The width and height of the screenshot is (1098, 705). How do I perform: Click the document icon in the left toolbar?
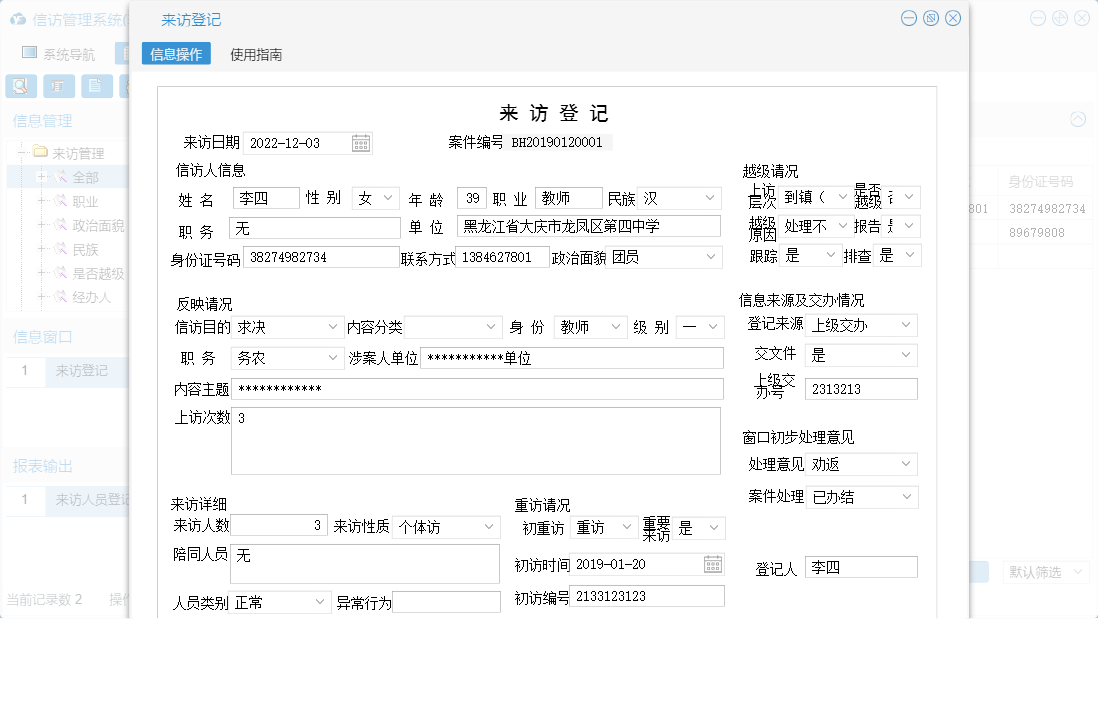94,86
